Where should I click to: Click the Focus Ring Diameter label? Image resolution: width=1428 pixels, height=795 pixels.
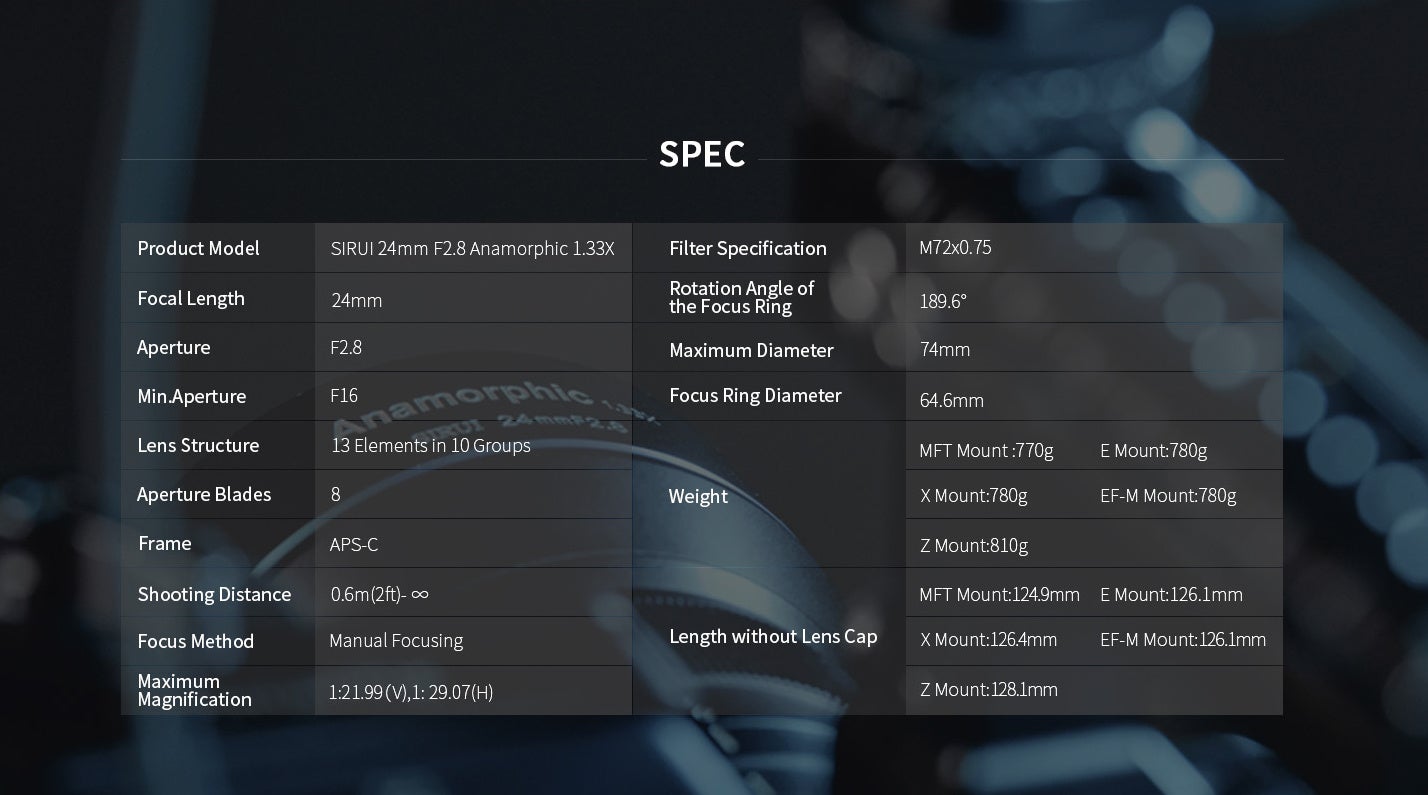pyautogui.click(x=755, y=395)
